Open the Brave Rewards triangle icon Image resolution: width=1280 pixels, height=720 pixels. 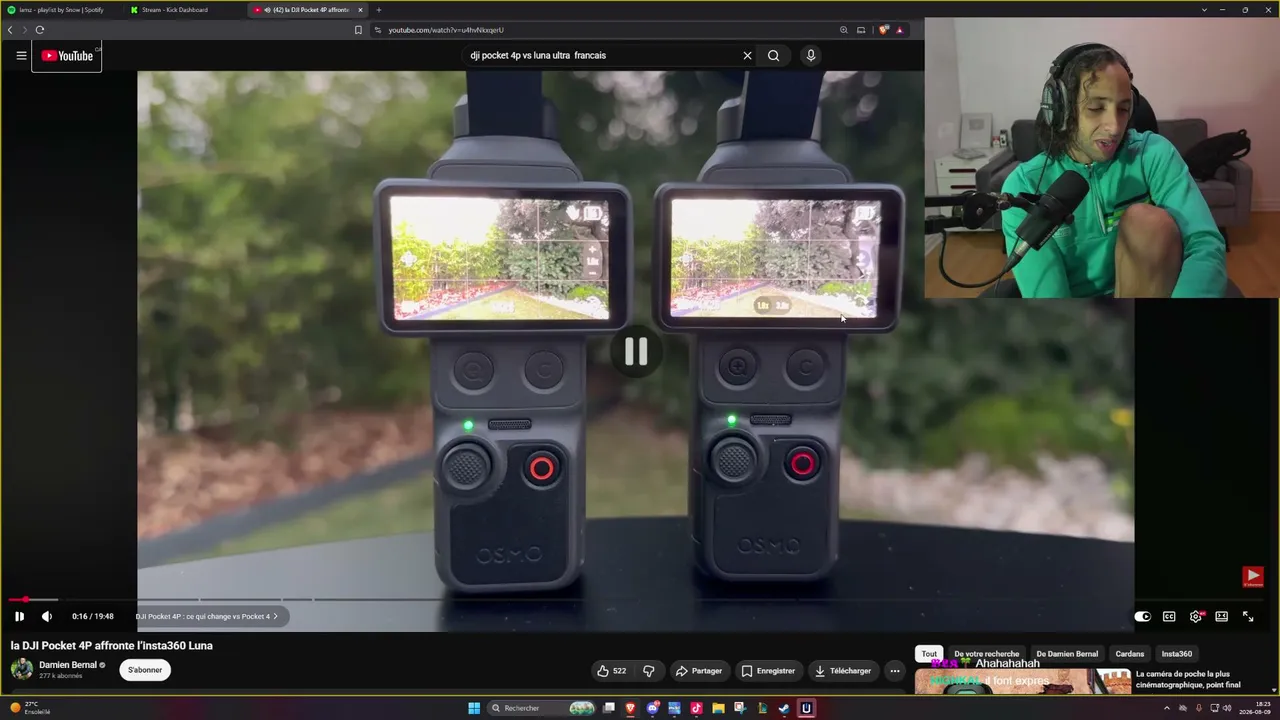point(900,30)
